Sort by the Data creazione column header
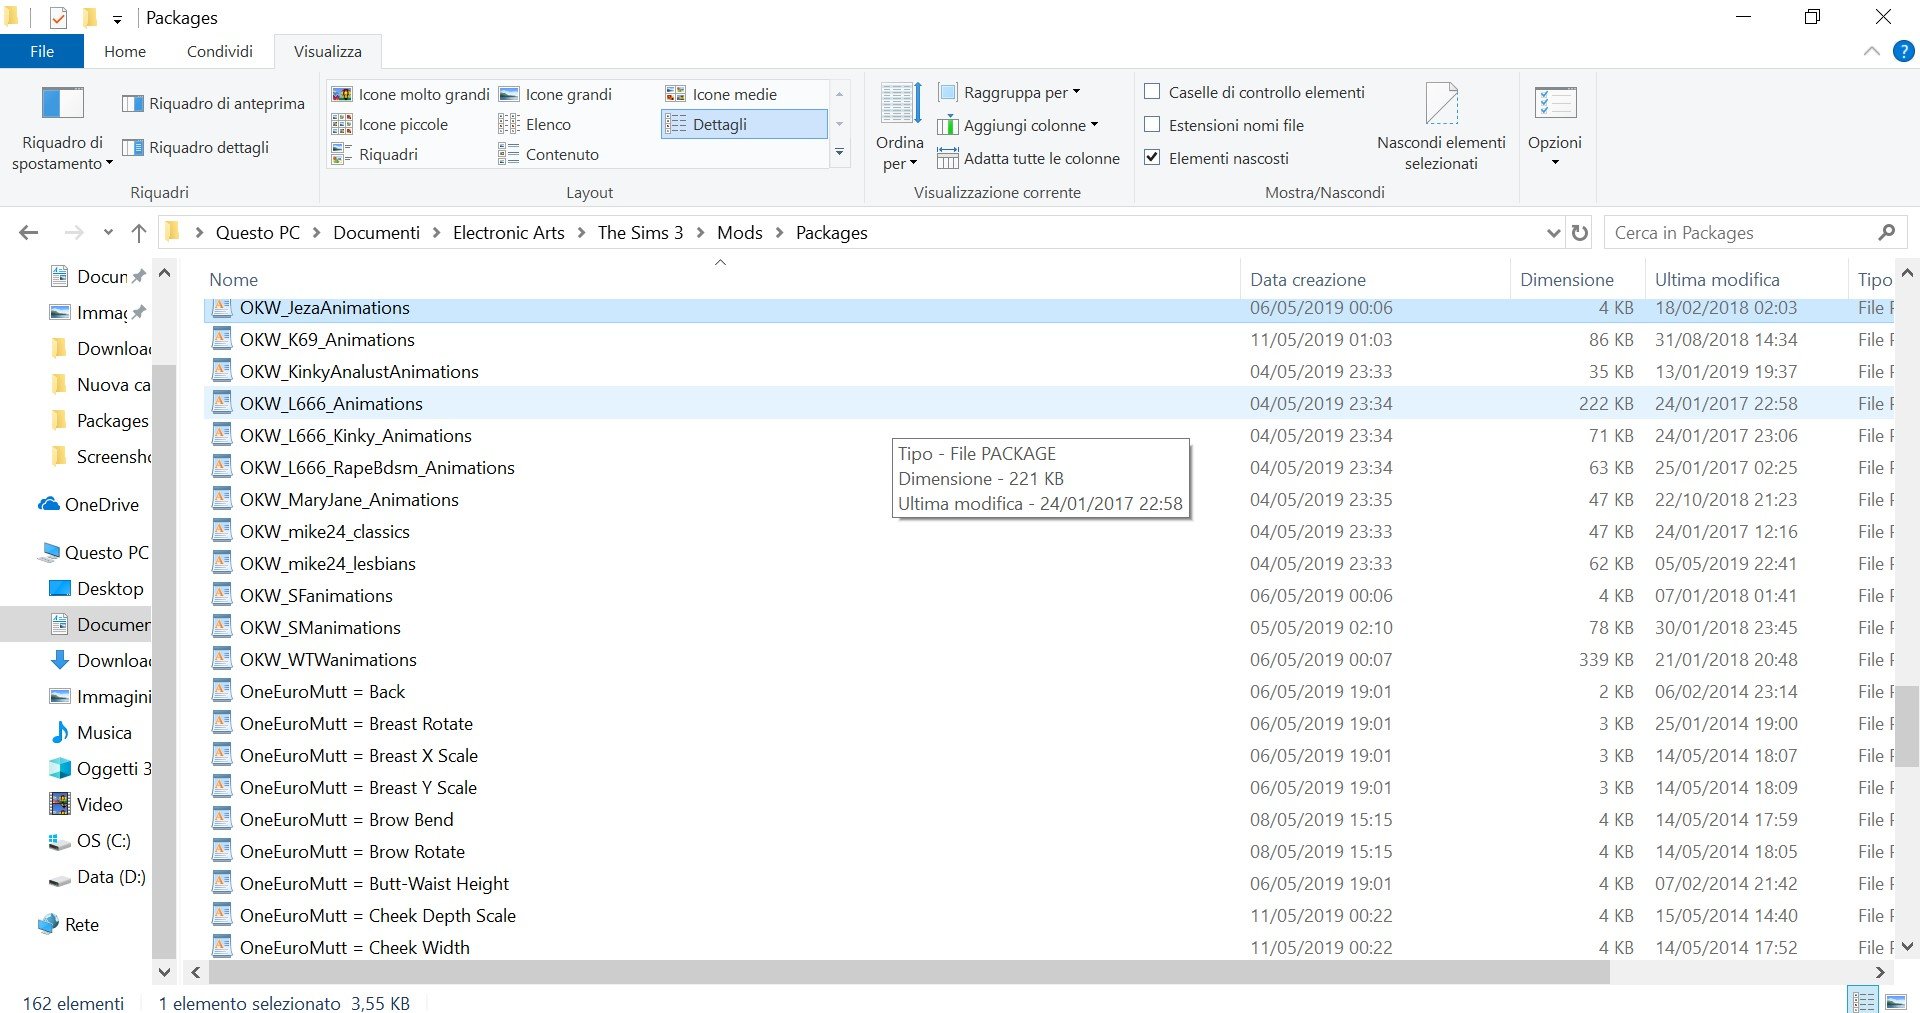The image size is (1920, 1013). (x=1375, y=280)
